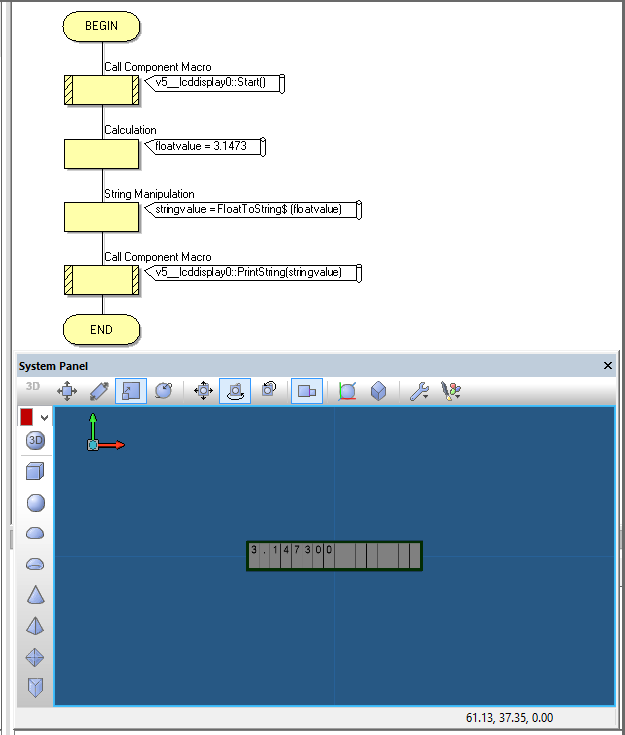
Task: Select the sphere shape icon
Action: [35, 502]
